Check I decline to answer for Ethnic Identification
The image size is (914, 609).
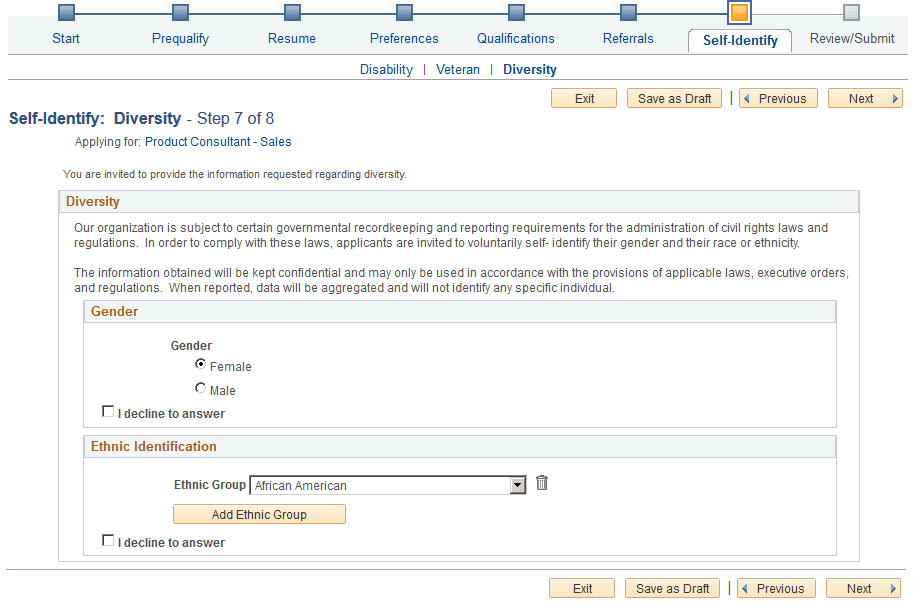coord(108,540)
